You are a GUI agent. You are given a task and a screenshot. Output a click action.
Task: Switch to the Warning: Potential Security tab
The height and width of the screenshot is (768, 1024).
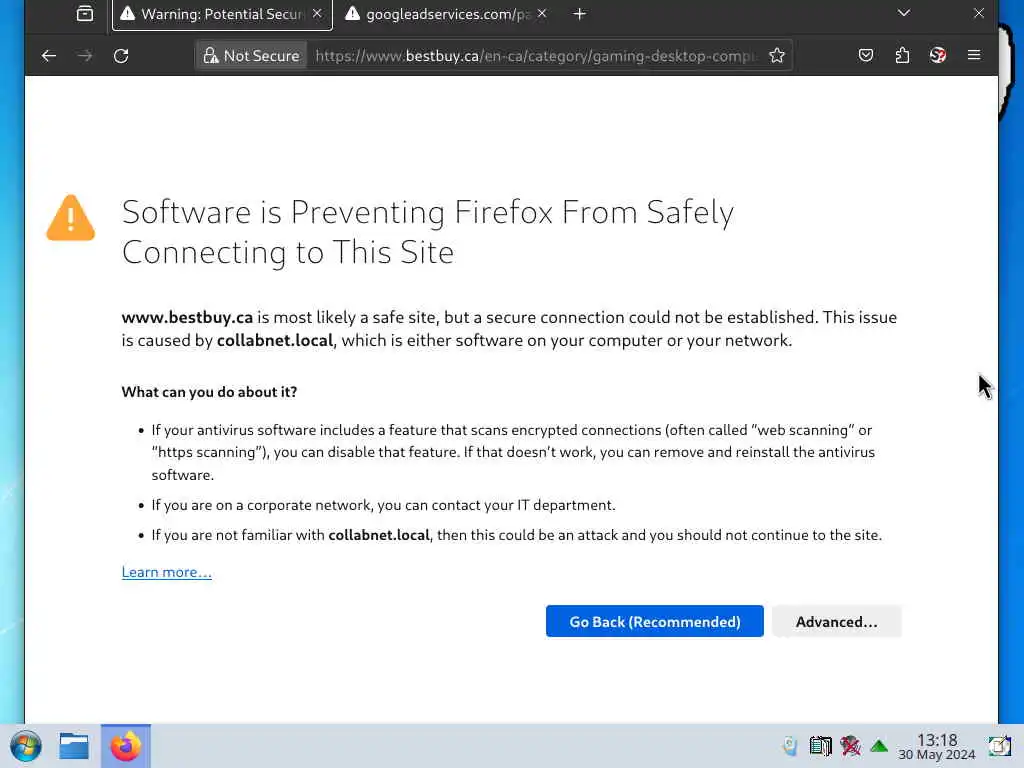pyautogui.click(x=222, y=14)
